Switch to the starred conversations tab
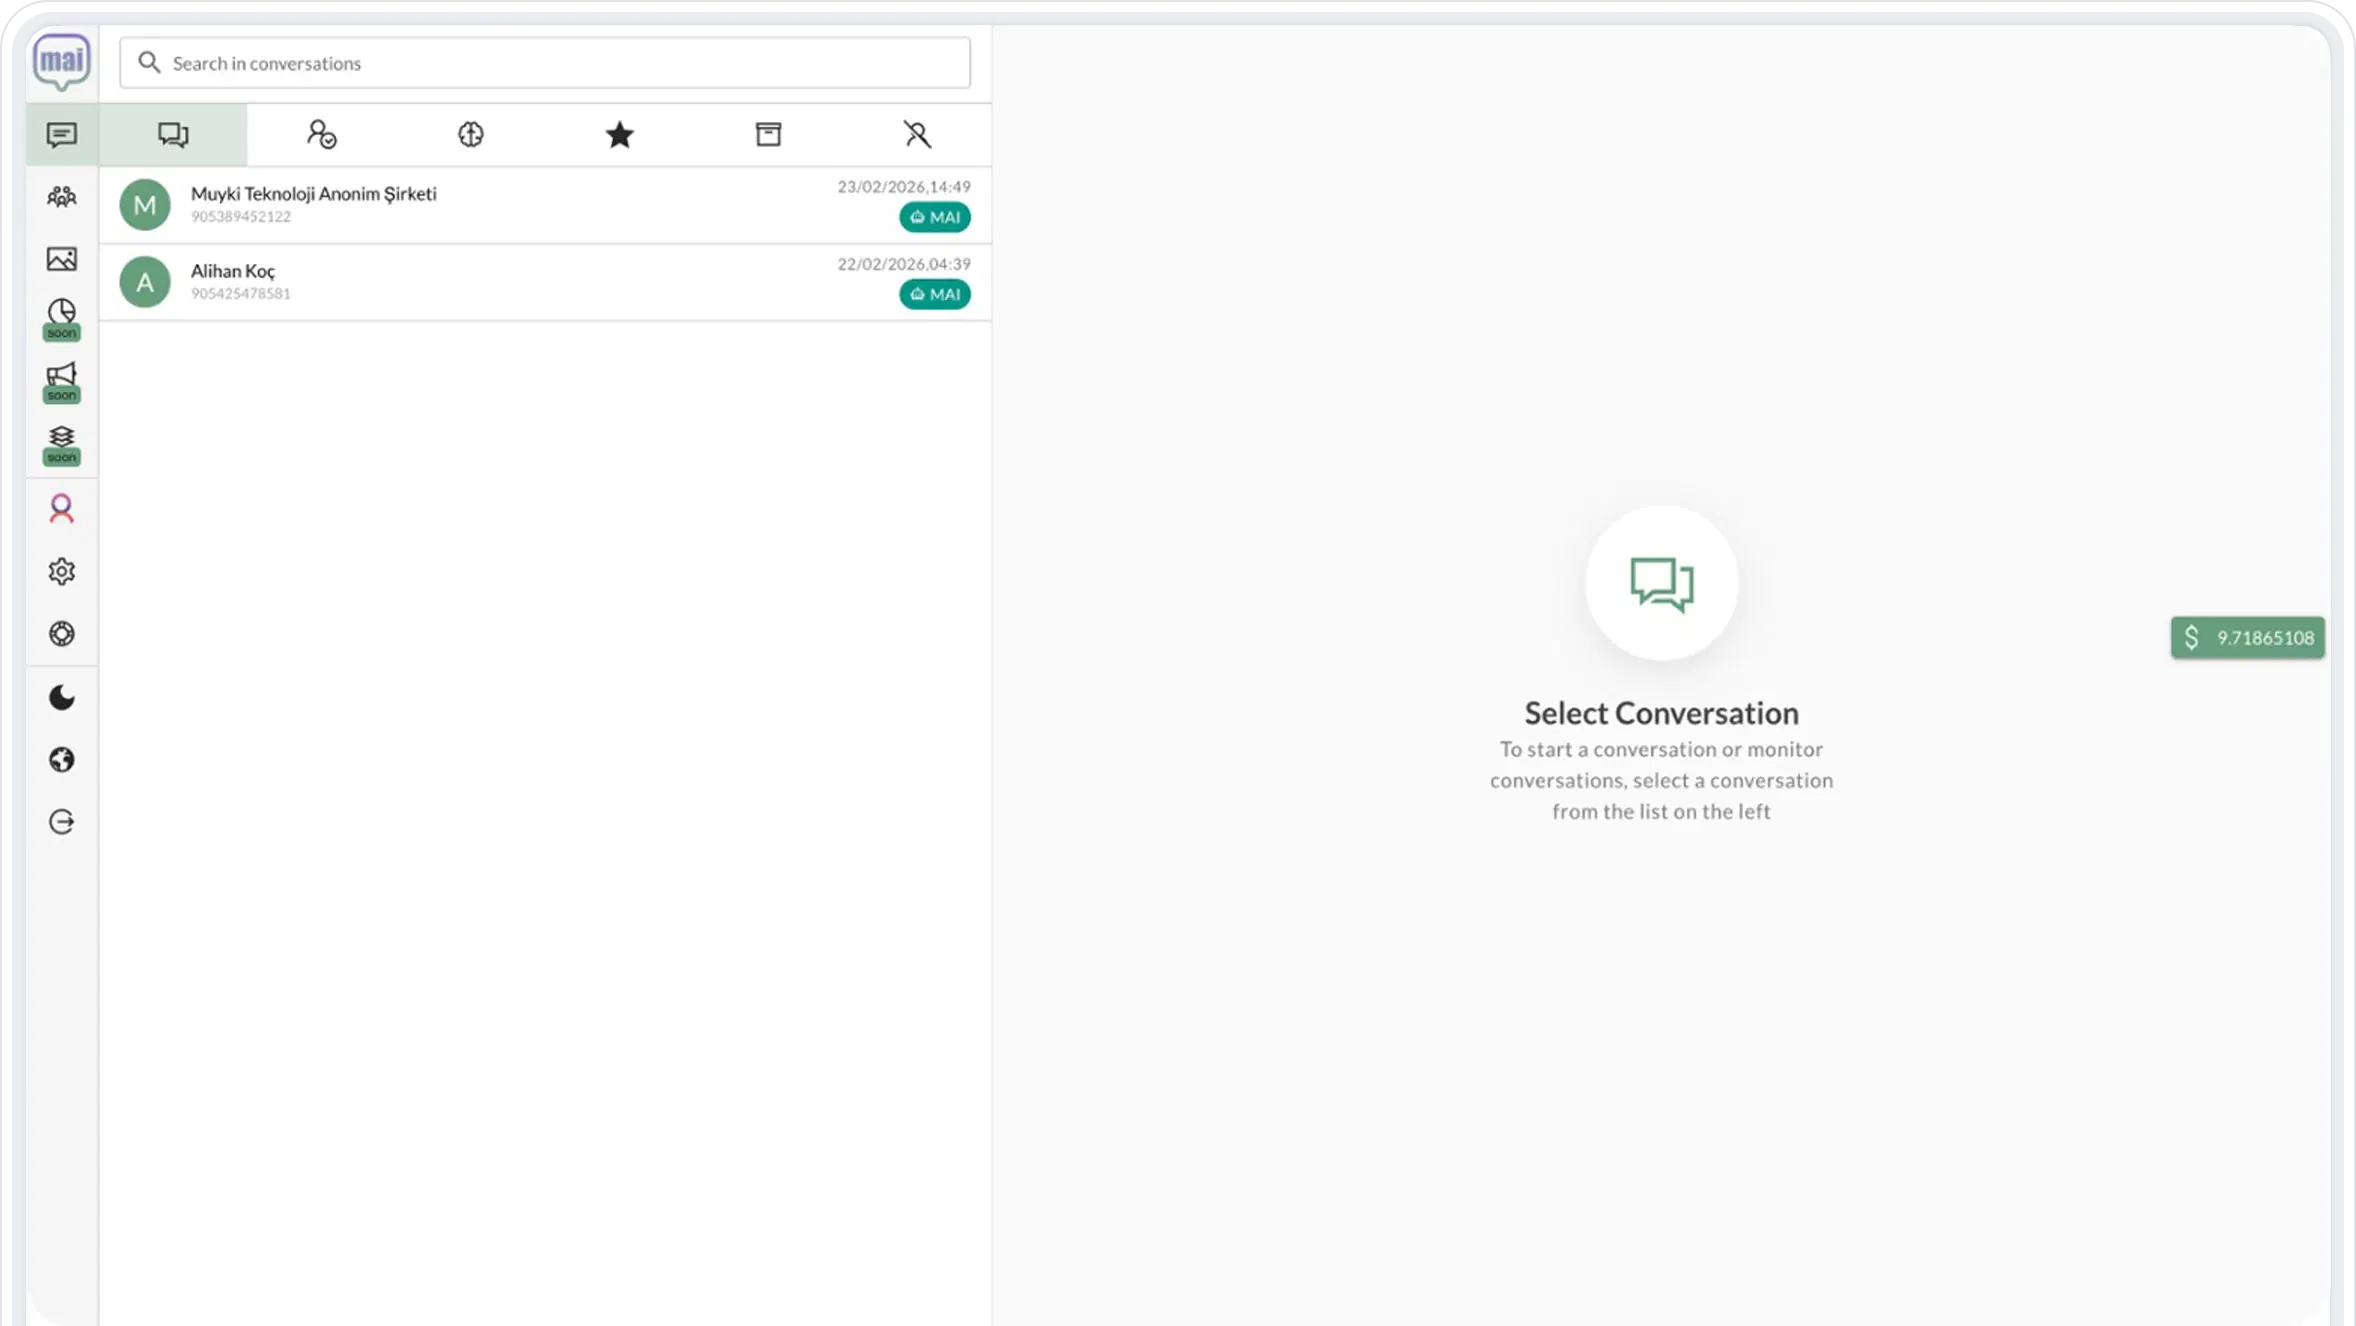The height and width of the screenshot is (1326, 2356). coord(619,134)
